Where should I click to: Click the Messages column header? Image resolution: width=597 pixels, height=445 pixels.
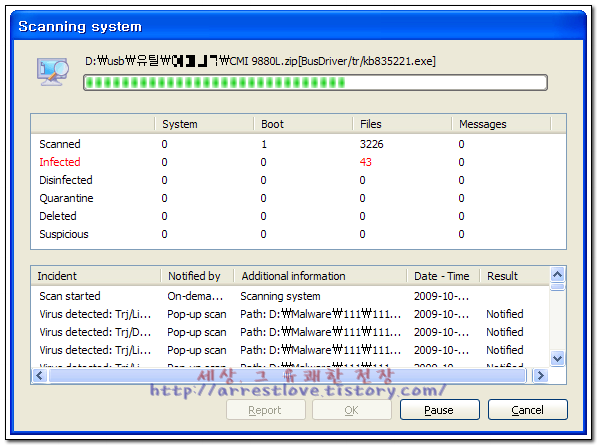501,124
